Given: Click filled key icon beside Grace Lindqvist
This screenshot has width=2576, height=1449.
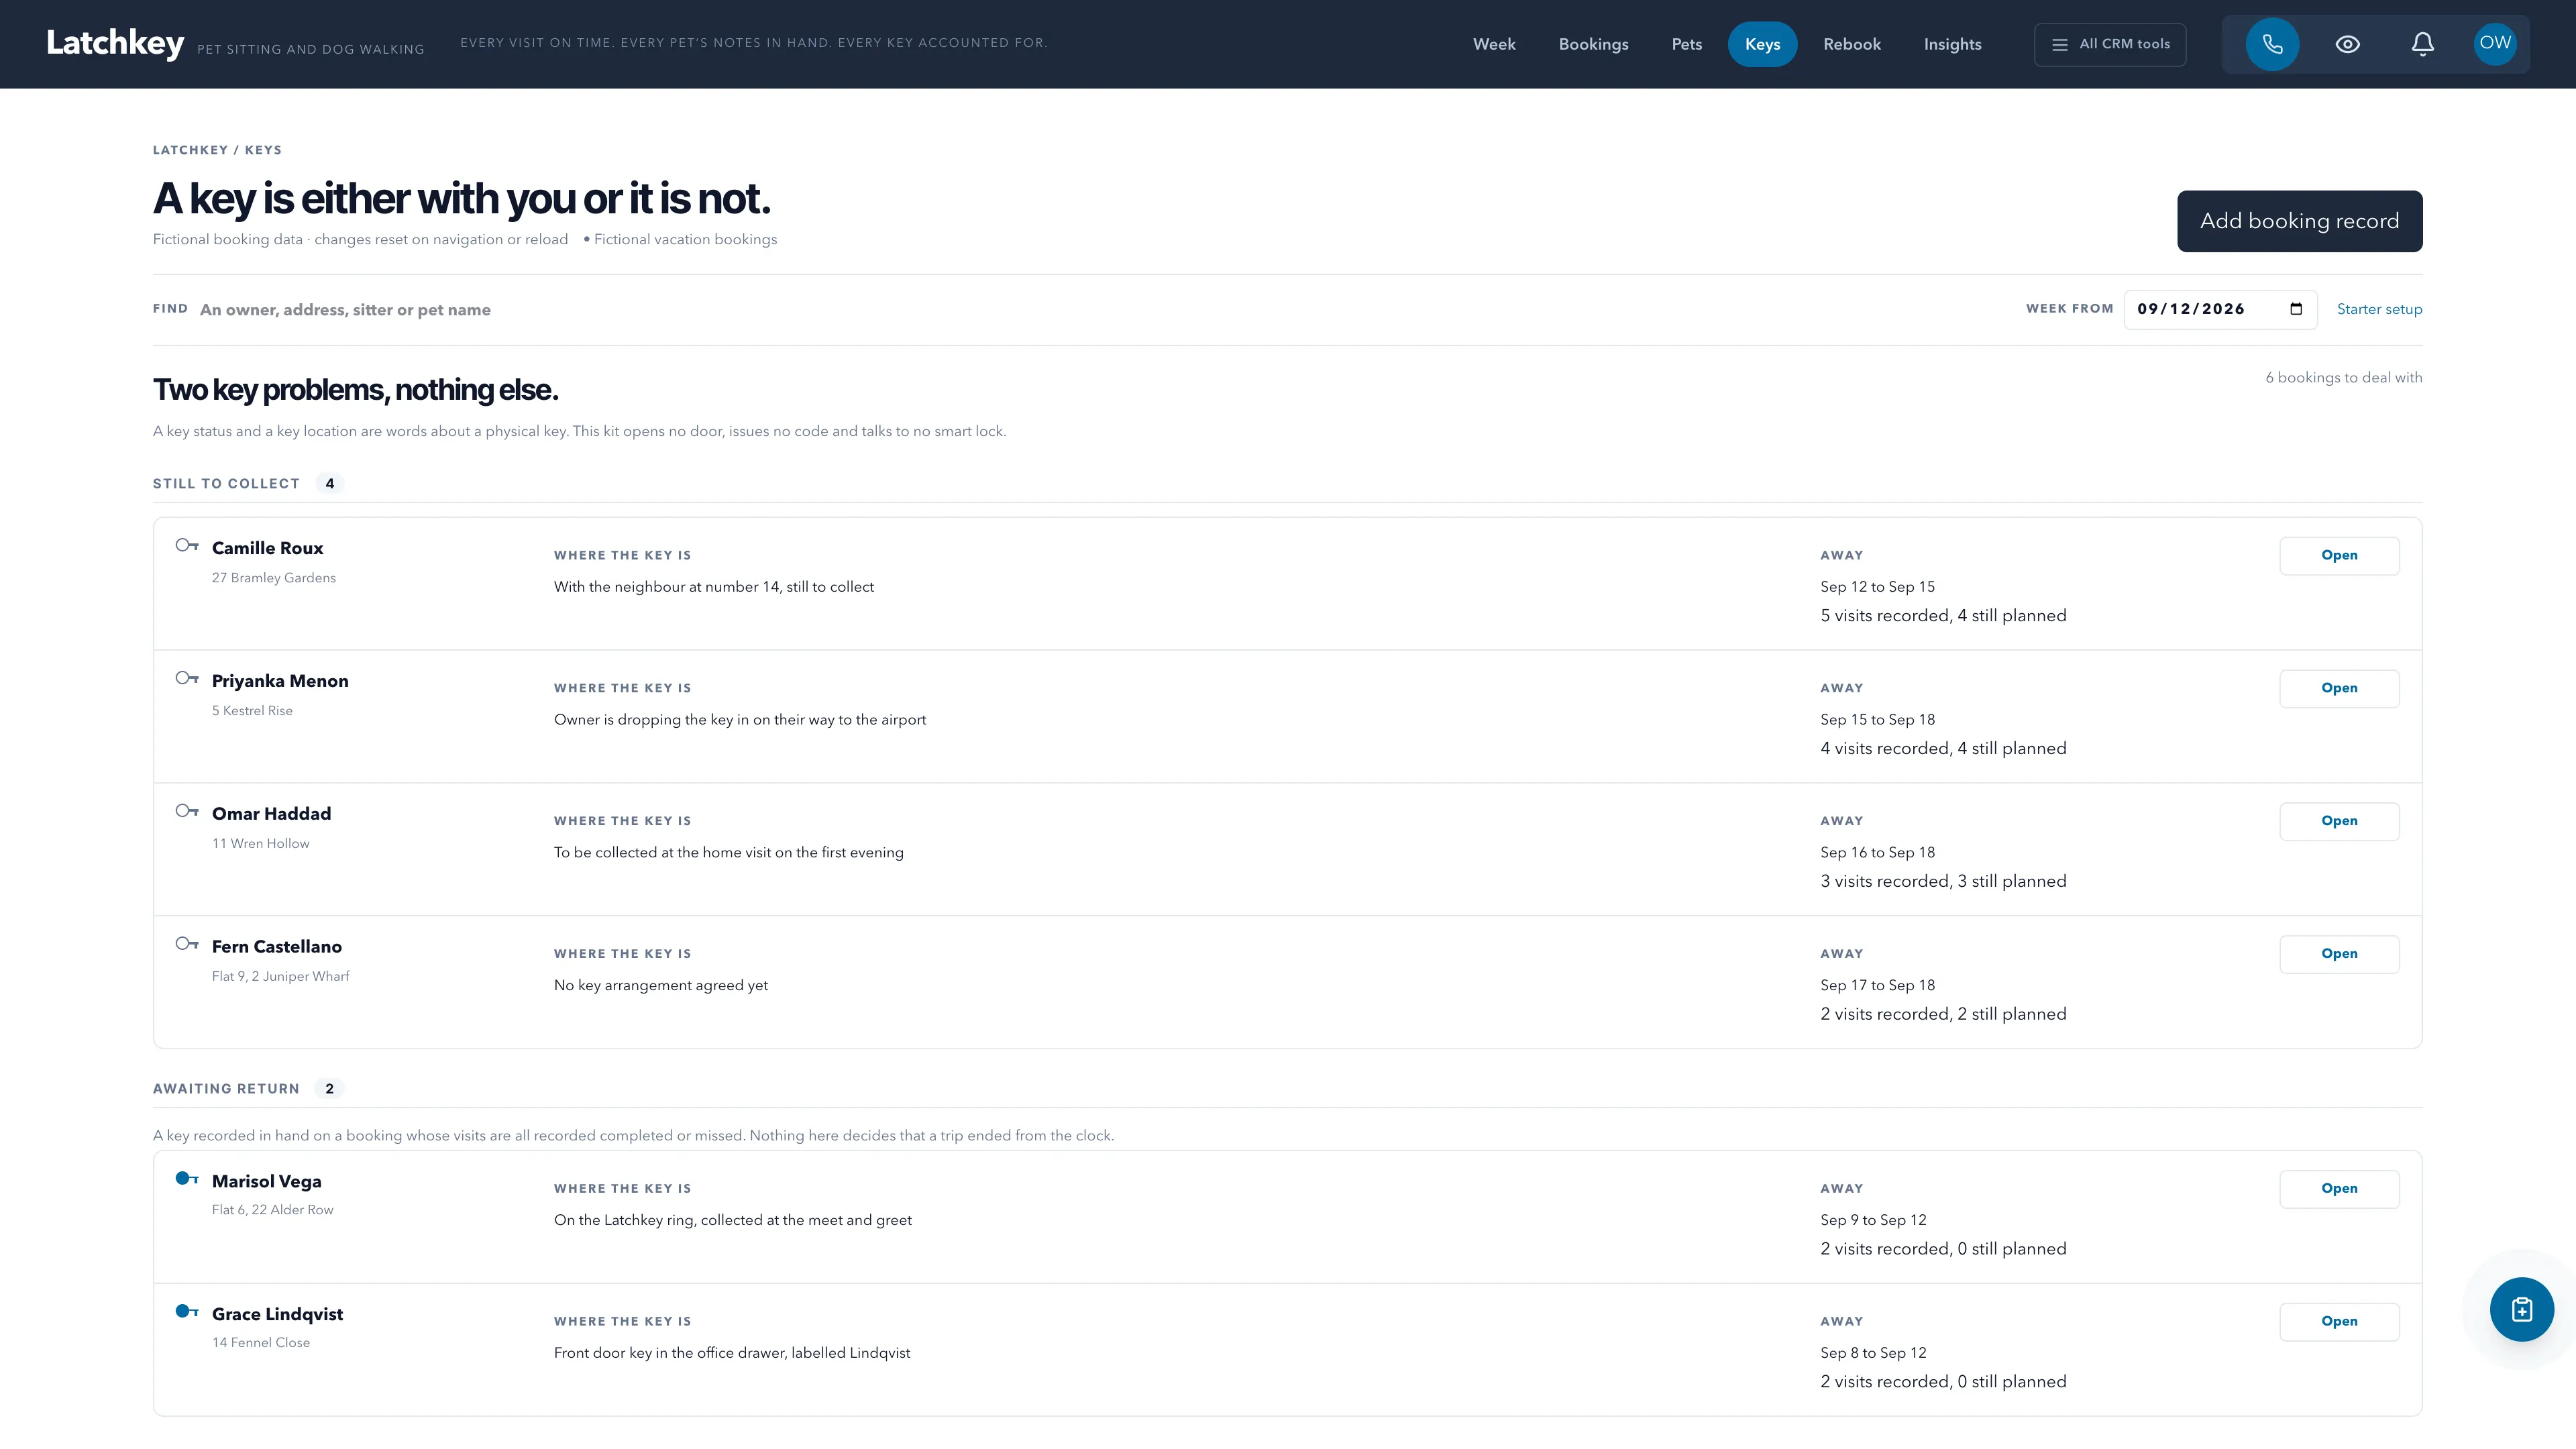Looking at the screenshot, I should pyautogui.click(x=187, y=1311).
